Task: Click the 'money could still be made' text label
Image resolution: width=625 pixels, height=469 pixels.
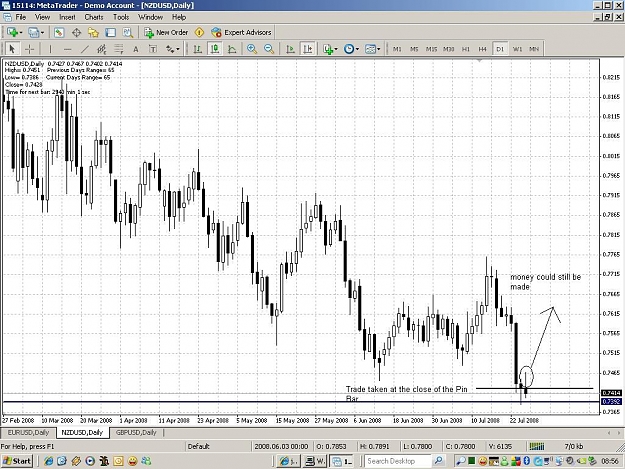Action: (x=545, y=282)
